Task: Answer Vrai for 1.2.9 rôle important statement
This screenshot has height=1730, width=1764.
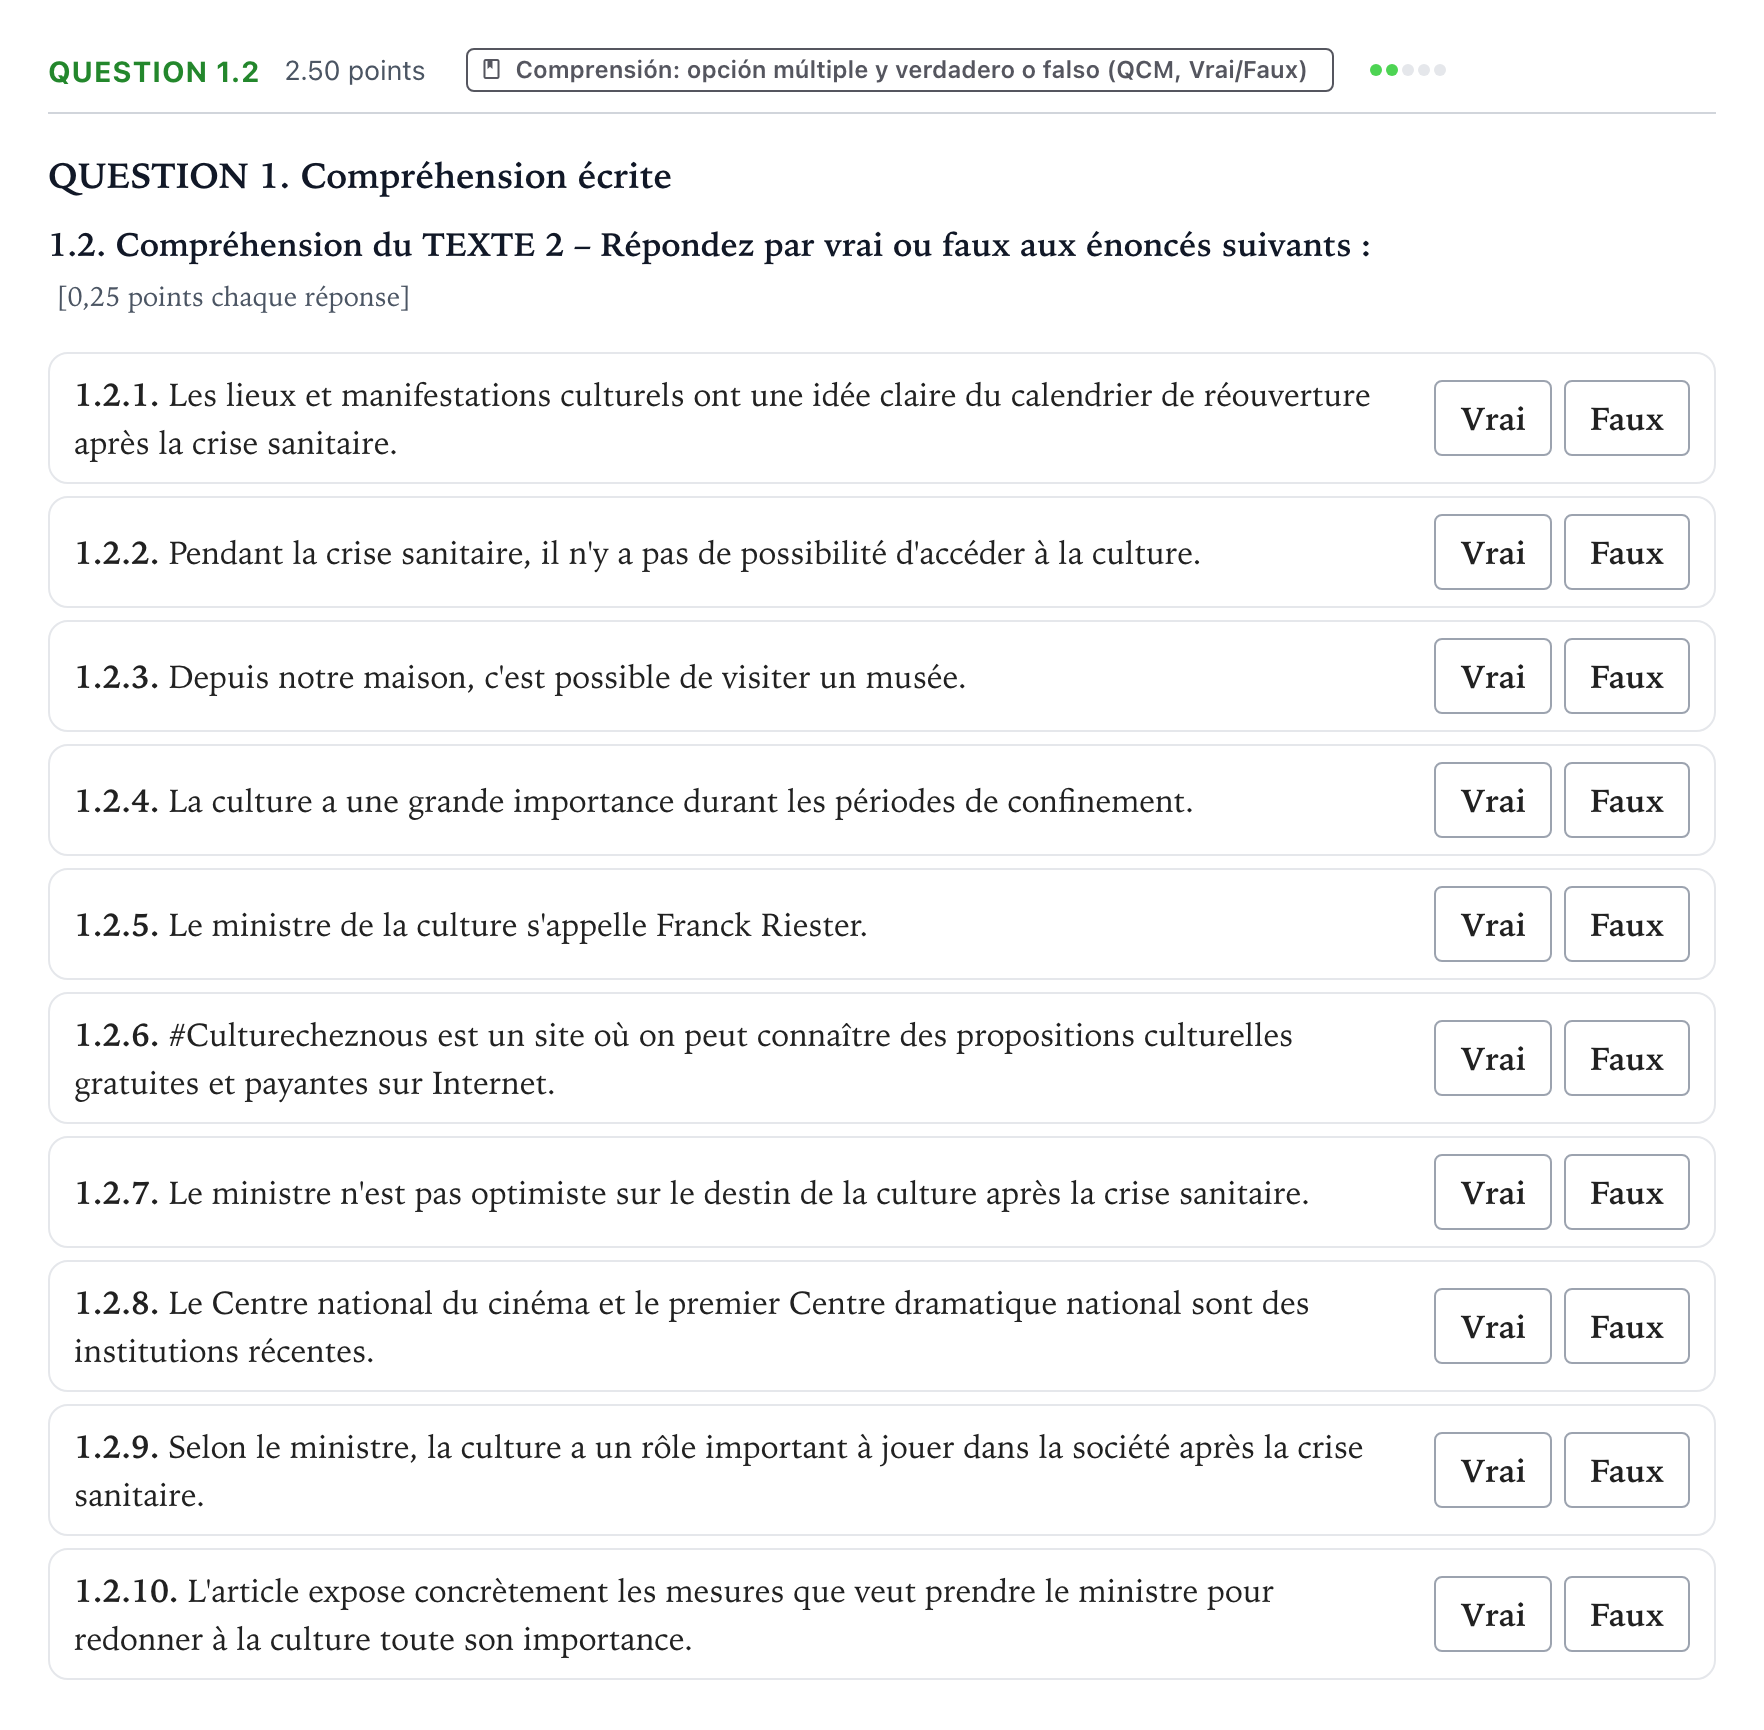Action: coord(1492,1470)
